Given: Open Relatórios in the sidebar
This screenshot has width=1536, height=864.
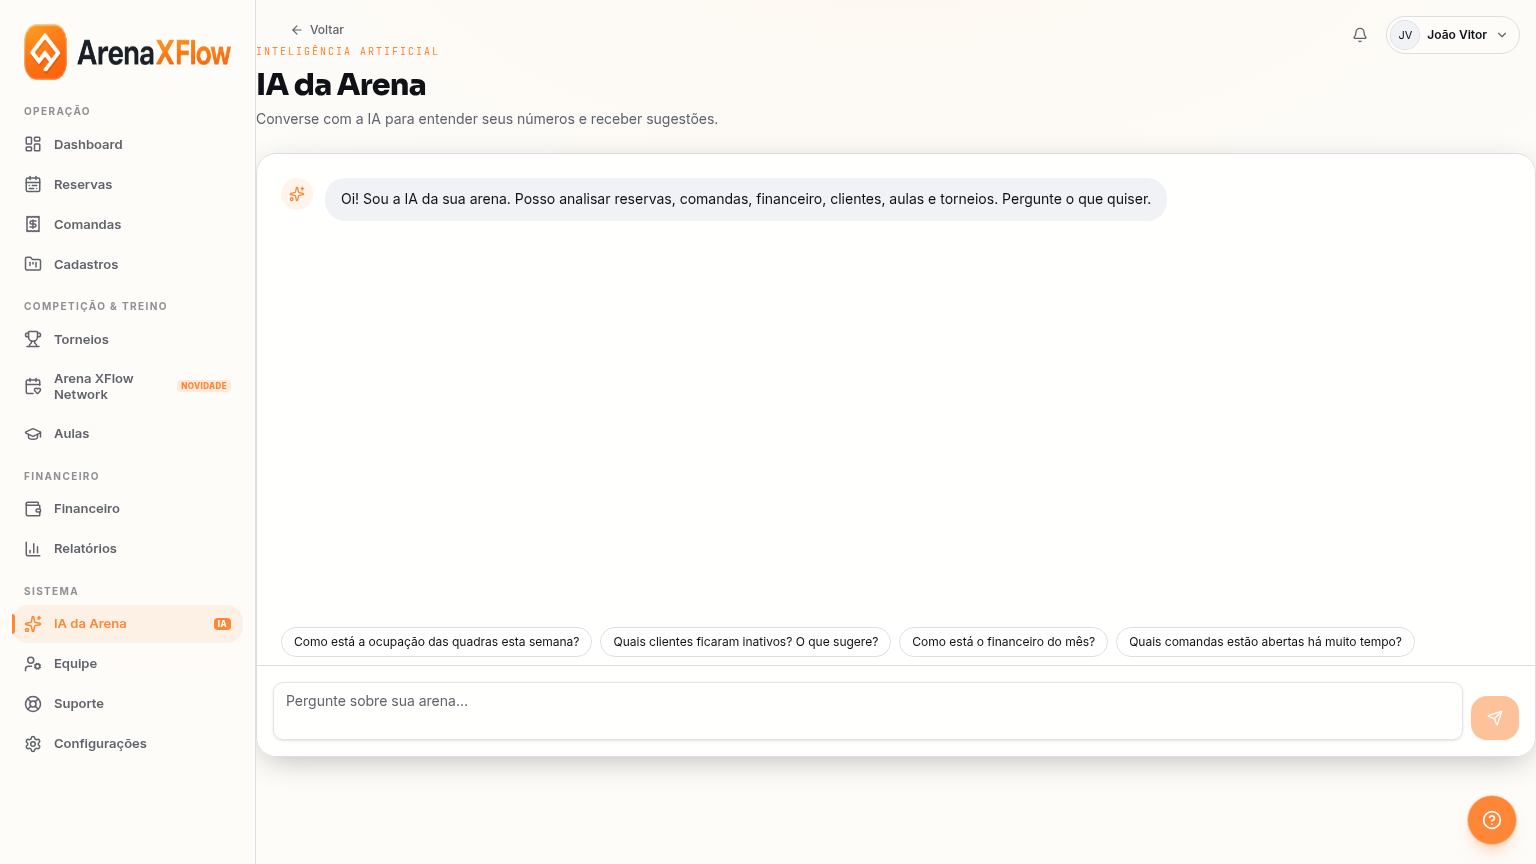Looking at the screenshot, I should (127, 548).
